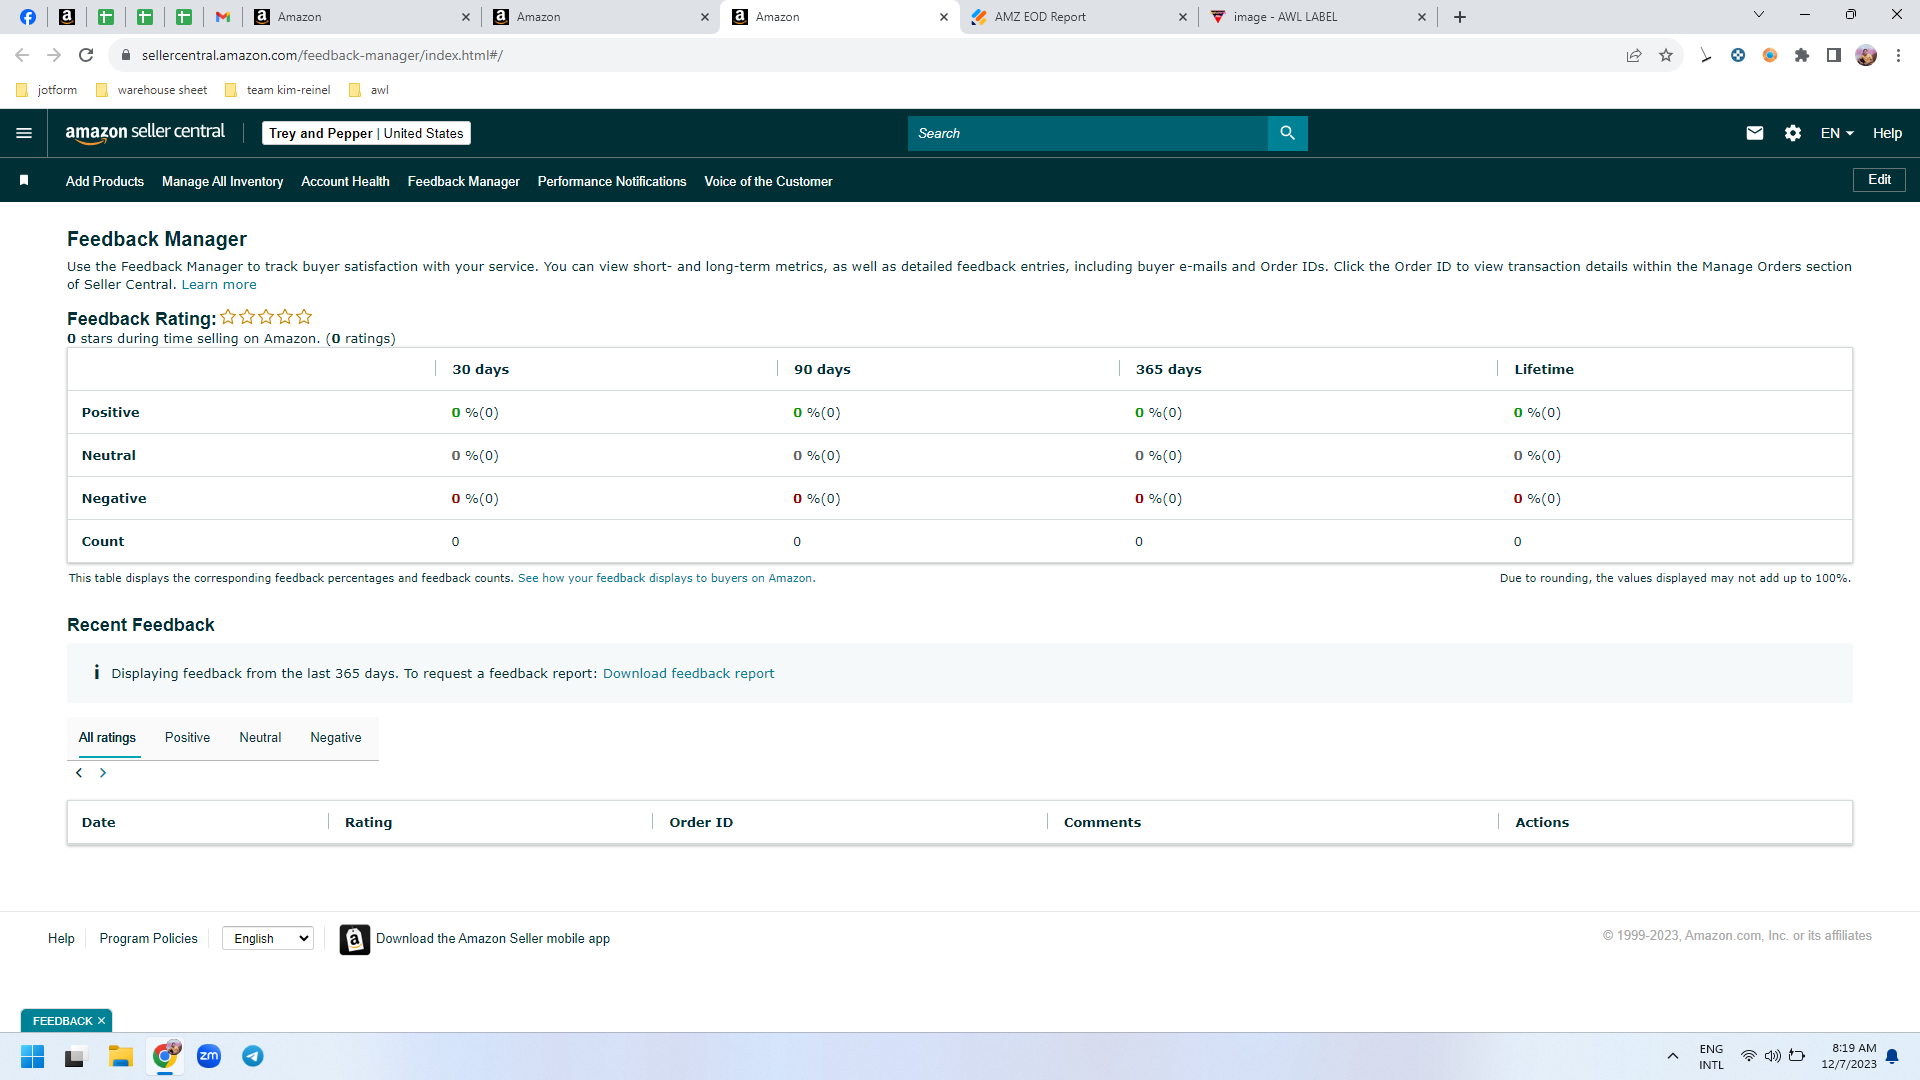Click the search magnifier button
Image resolution: width=1920 pixels, height=1080 pixels.
[1287, 133]
